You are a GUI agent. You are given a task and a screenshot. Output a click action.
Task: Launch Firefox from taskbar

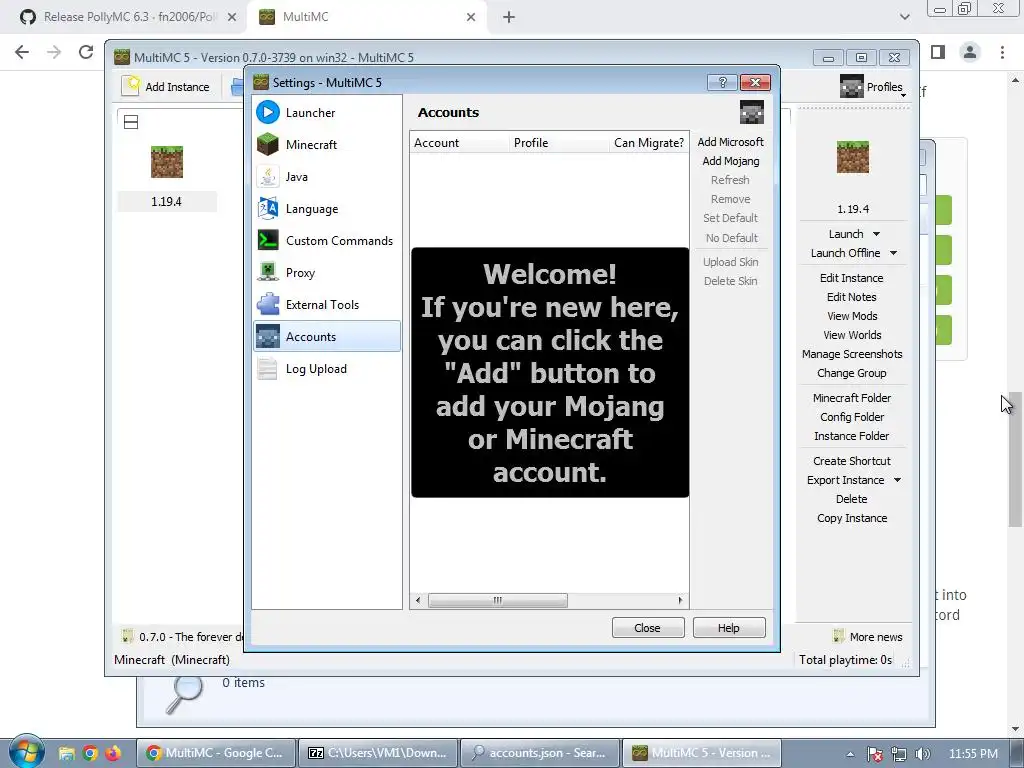point(113,753)
